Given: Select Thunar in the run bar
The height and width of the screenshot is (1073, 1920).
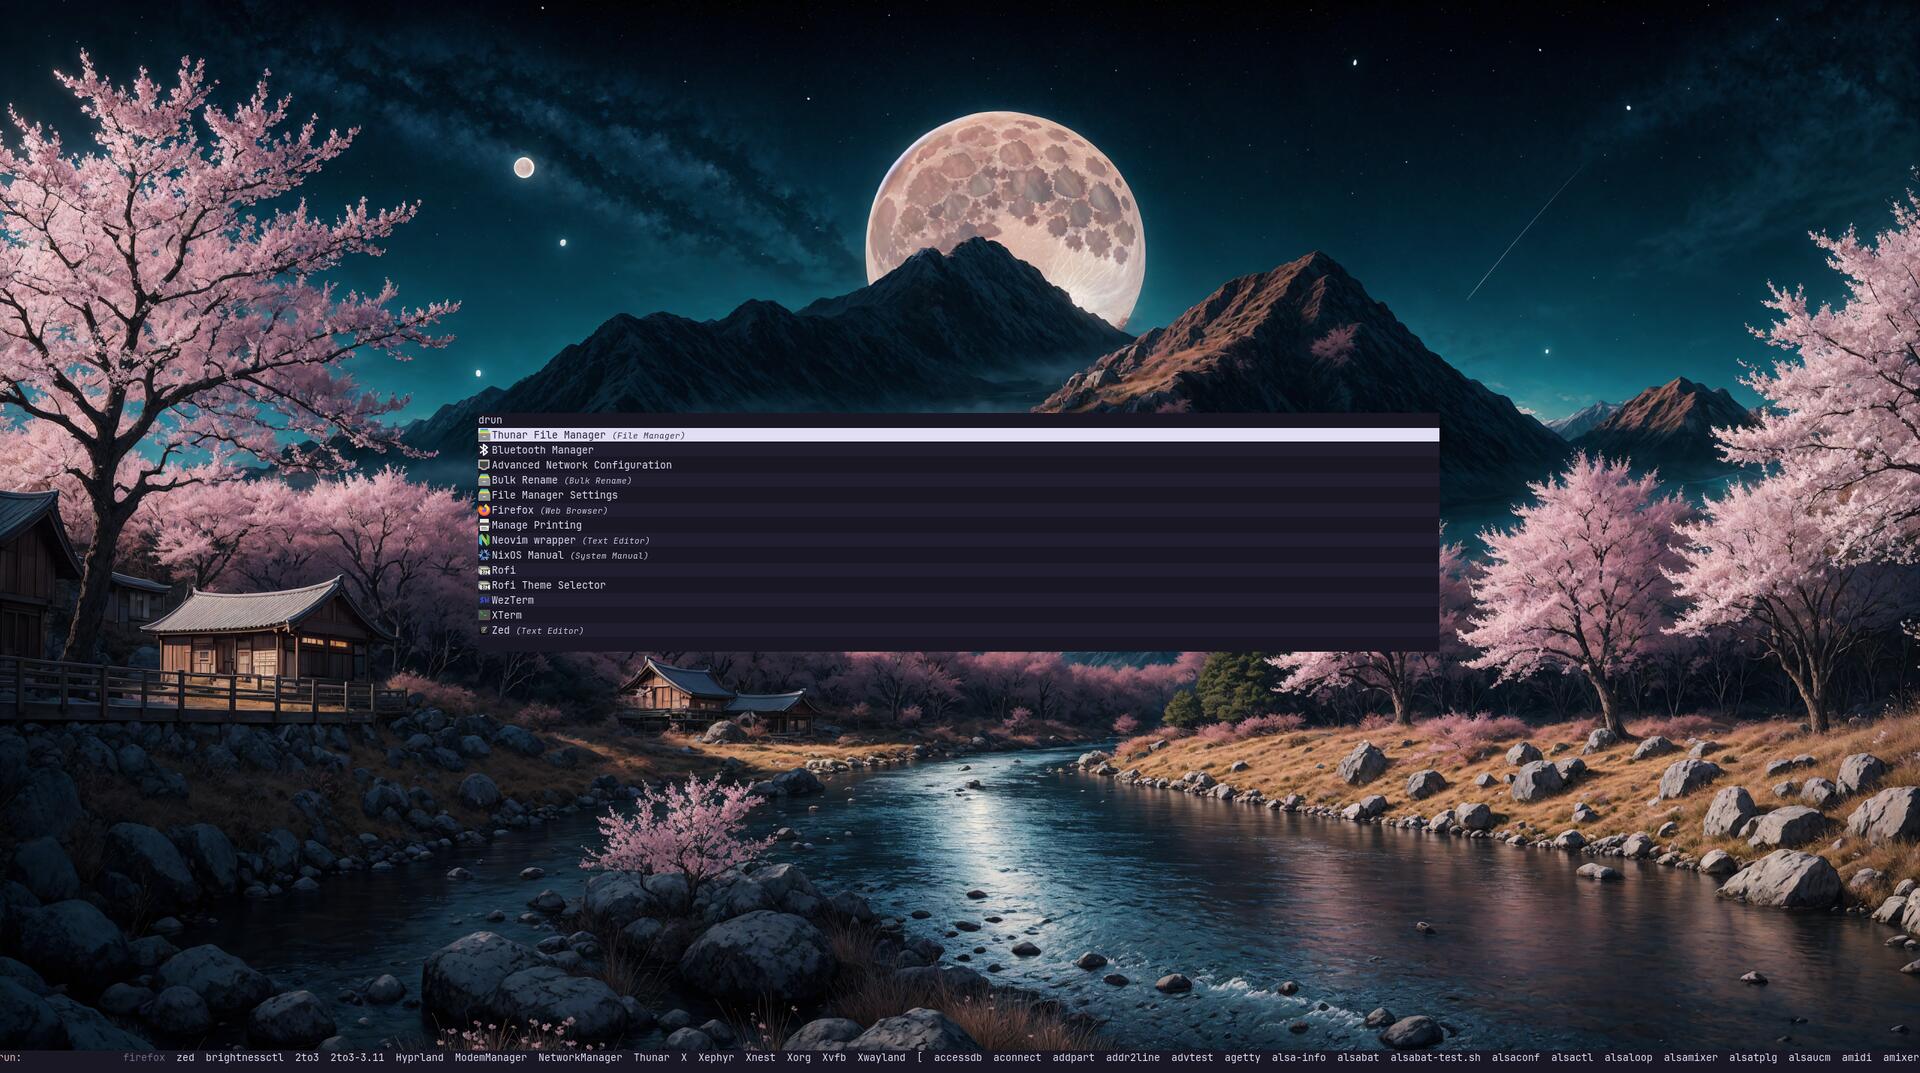Looking at the screenshot, I should tap(651, 1057).
